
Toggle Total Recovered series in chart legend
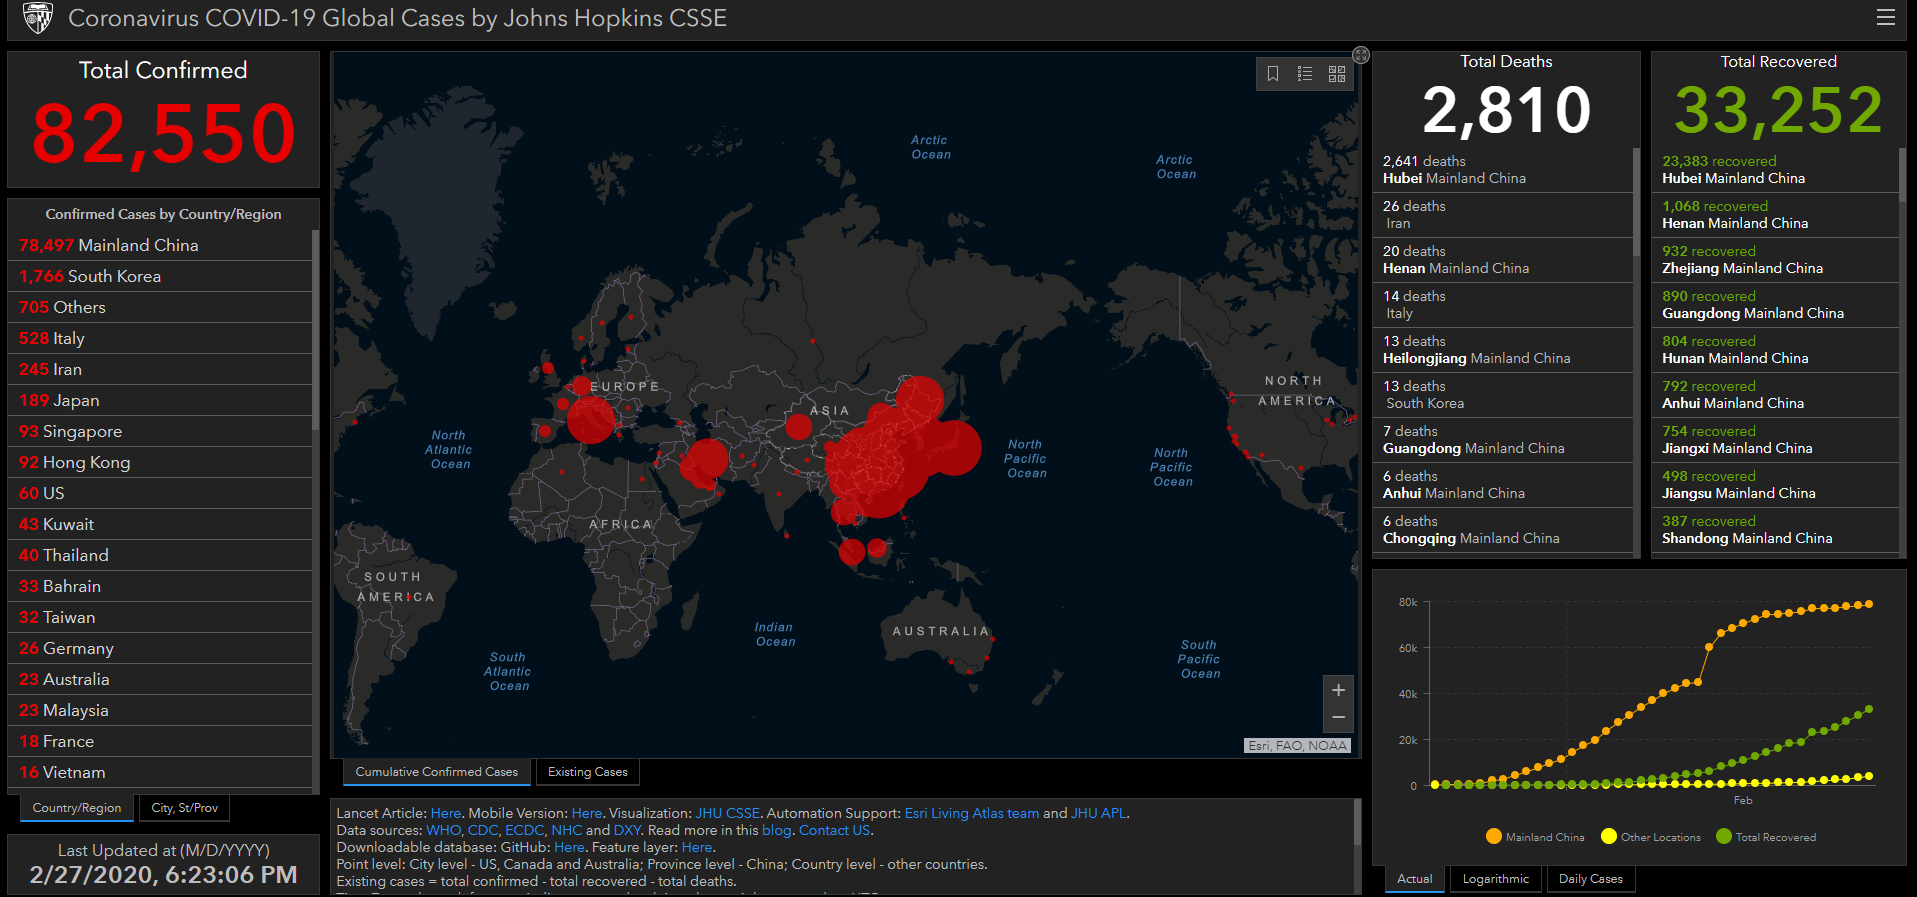pos(1766,837)
